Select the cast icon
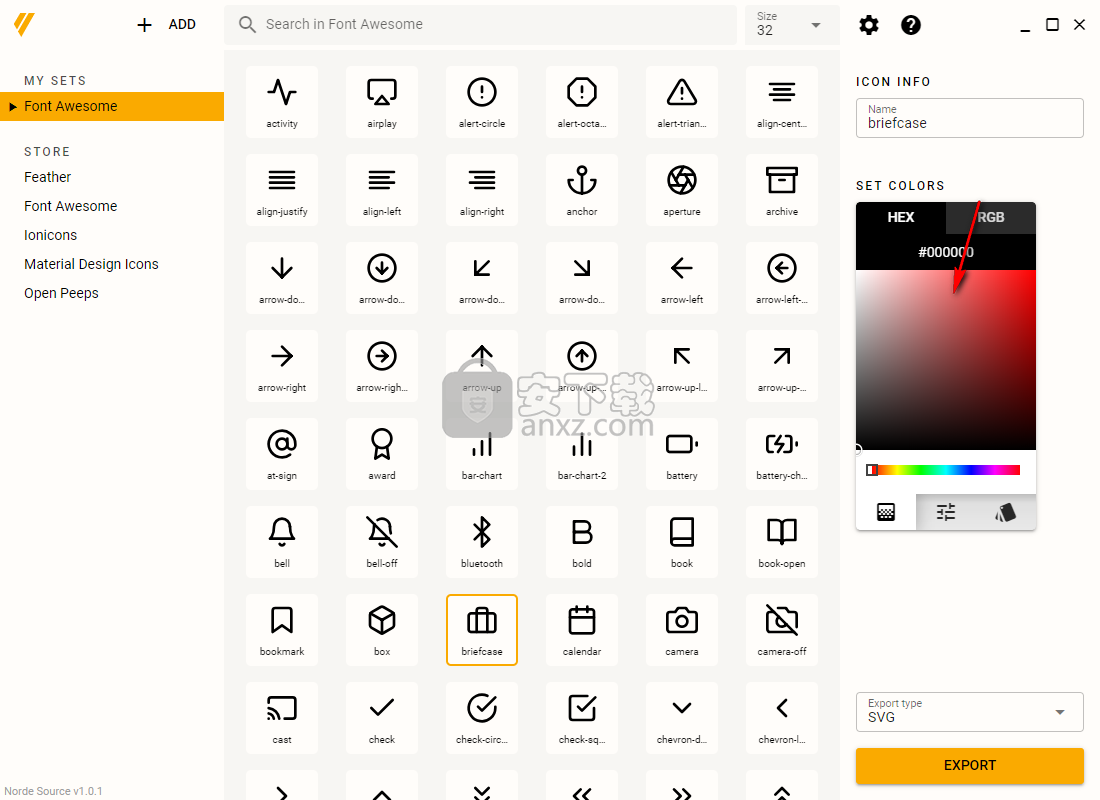Screen dimensions: 1100x800 pyautogui.click(x=282, y=717)
